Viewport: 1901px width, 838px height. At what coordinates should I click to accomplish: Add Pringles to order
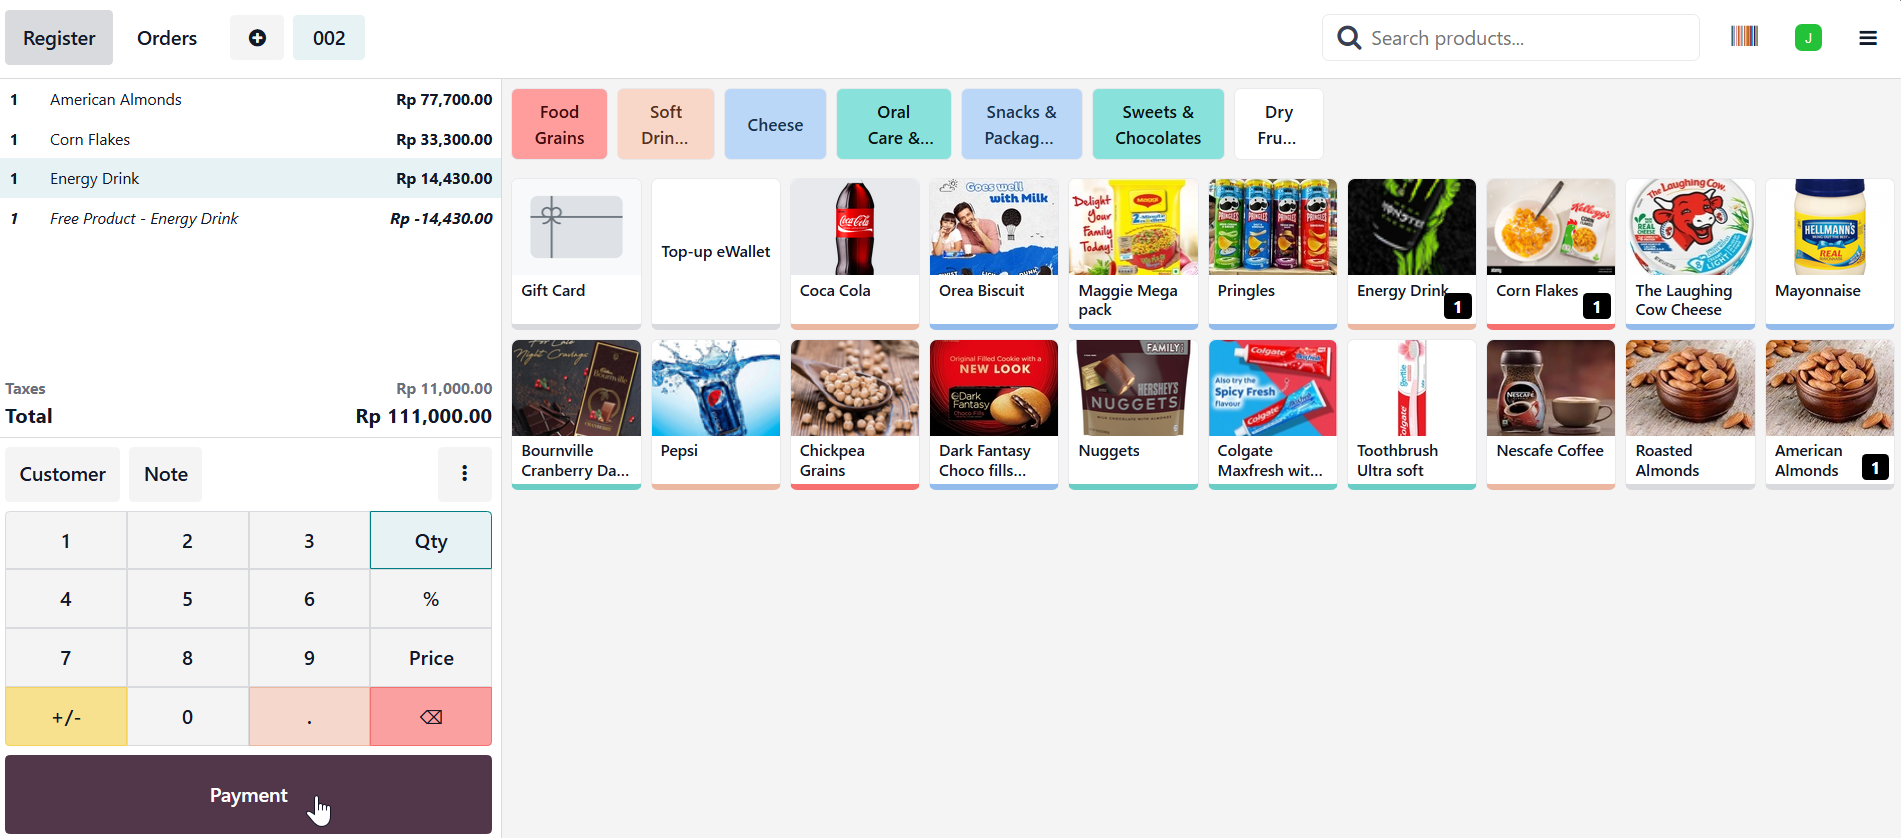(1272, 253)
